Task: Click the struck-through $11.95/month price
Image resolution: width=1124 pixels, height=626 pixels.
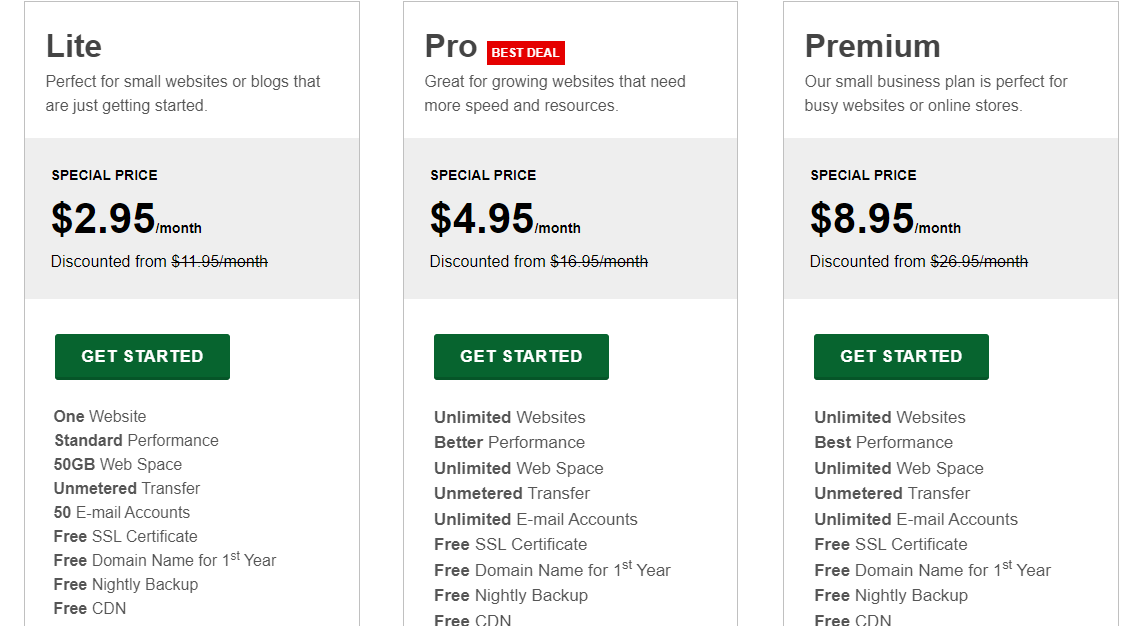Action: (219, 262)
